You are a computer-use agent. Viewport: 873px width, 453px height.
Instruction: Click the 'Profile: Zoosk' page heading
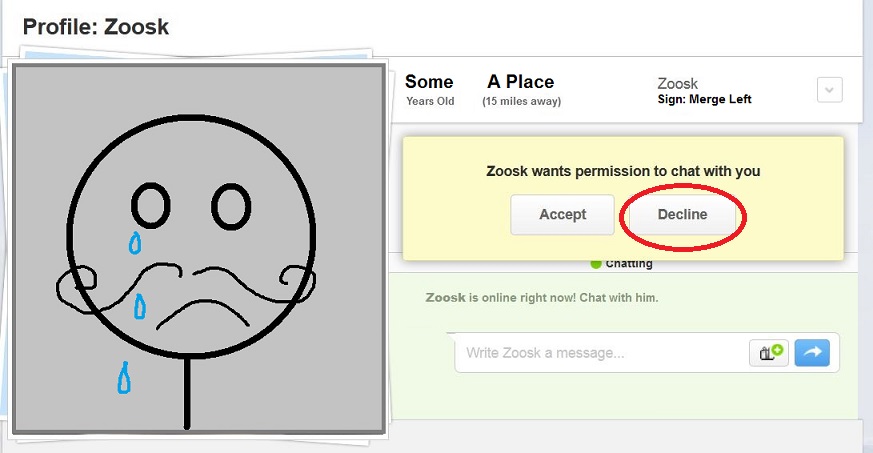96,27
